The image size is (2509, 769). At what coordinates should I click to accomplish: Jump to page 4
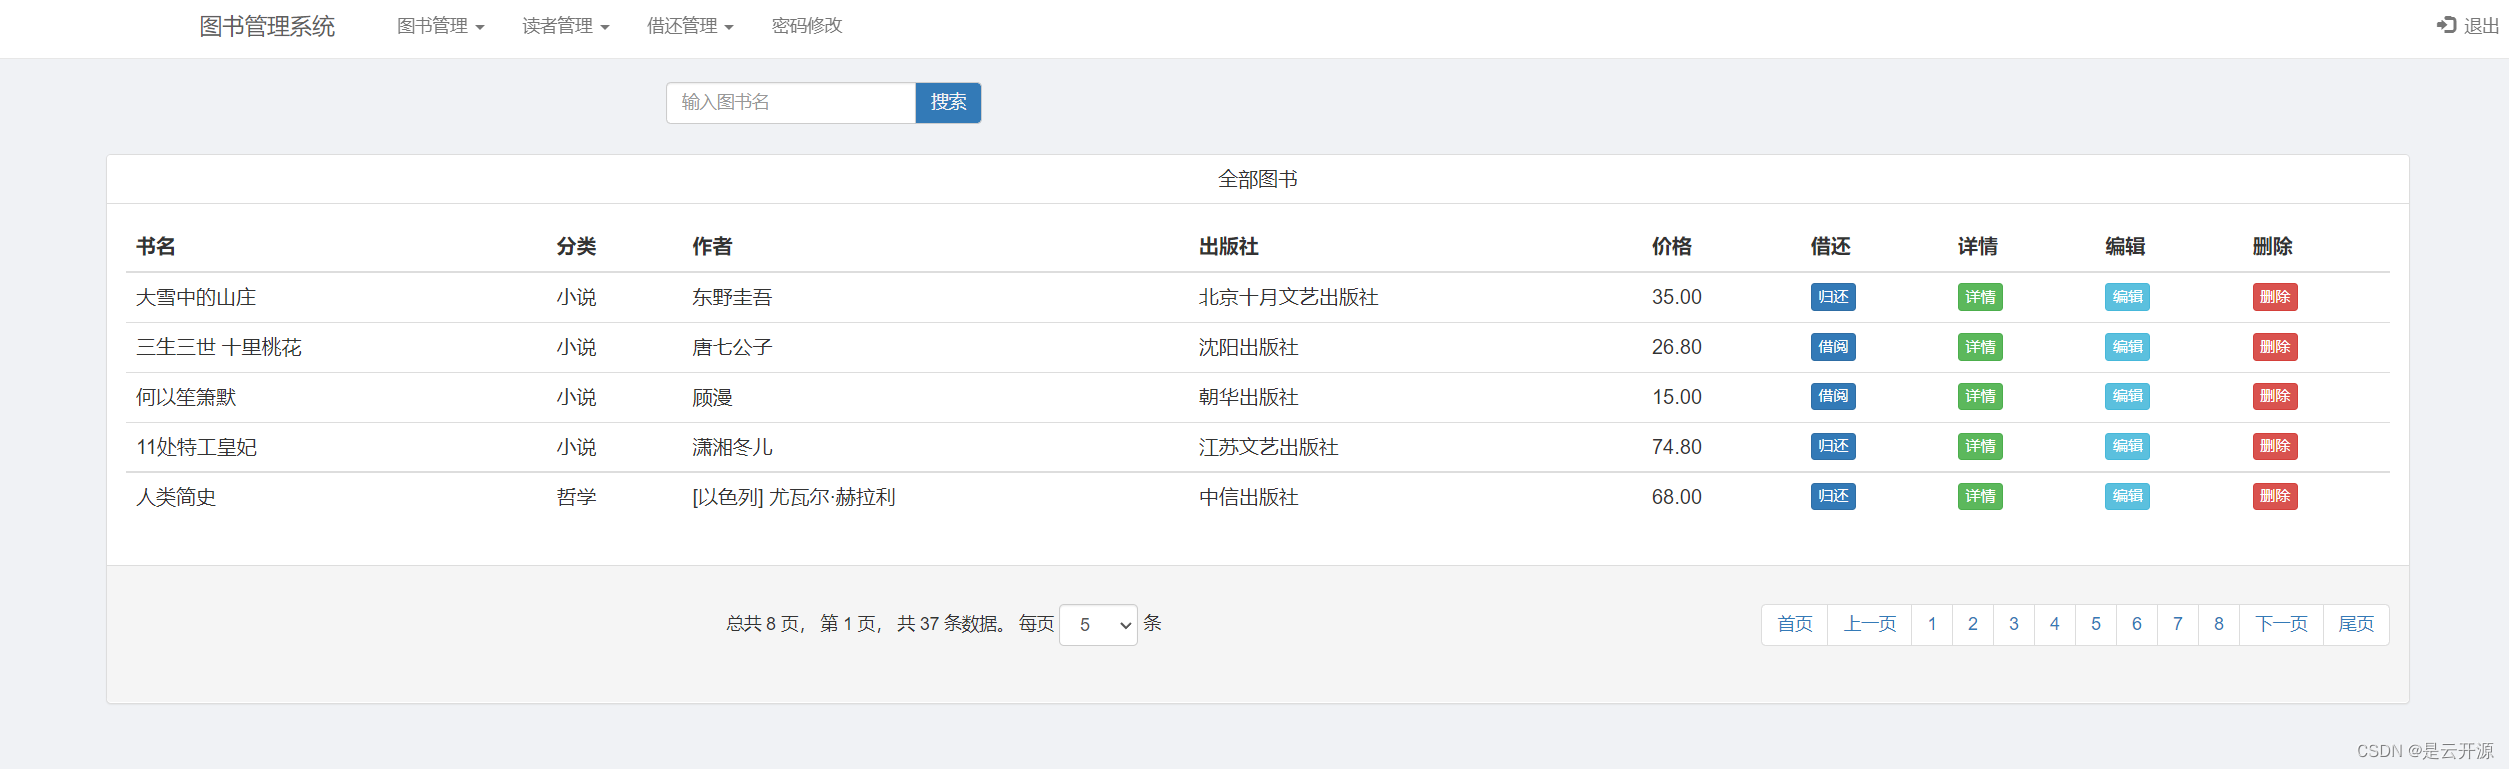pyautogui.click(x=2055, y=625)
